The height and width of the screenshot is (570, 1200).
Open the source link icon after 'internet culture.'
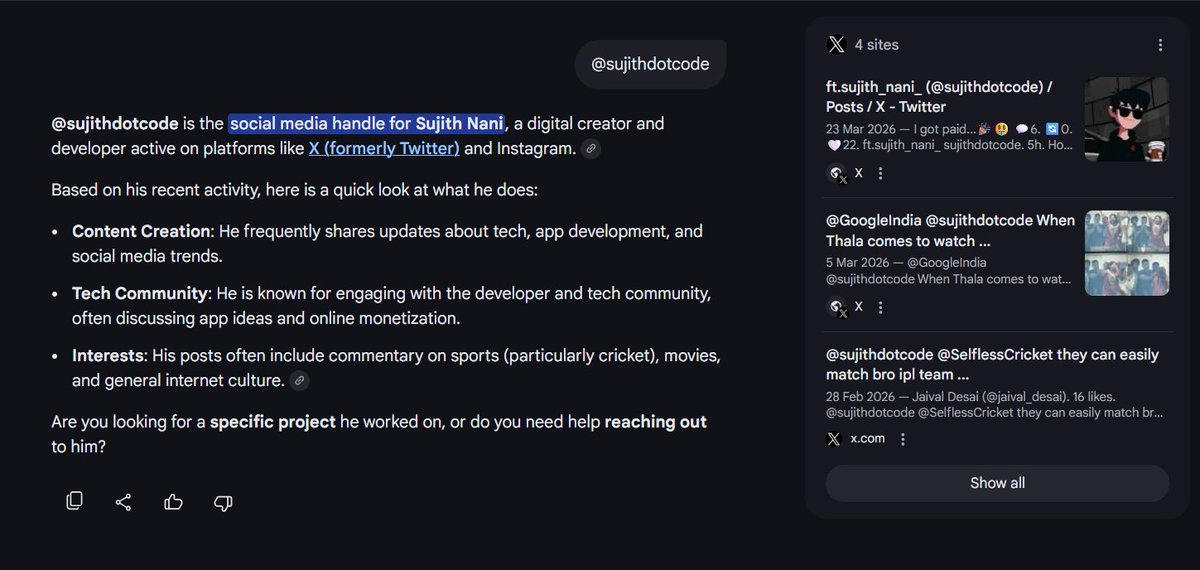click(298, 380)
